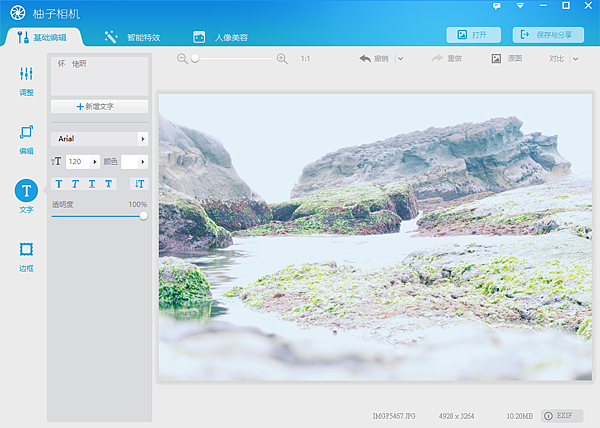Toggle italic text style
This screenshot has width=600, height=428.
point(75,184)
